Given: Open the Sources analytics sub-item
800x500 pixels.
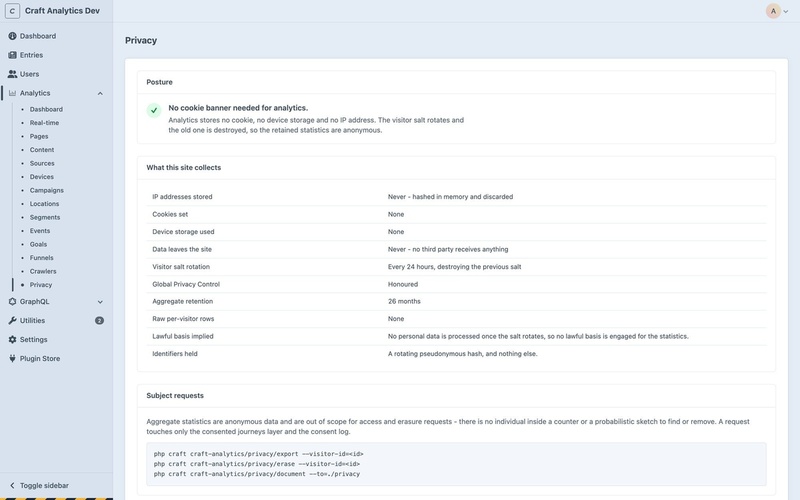Looking at the screenshot, I should [x=42, y=163].
